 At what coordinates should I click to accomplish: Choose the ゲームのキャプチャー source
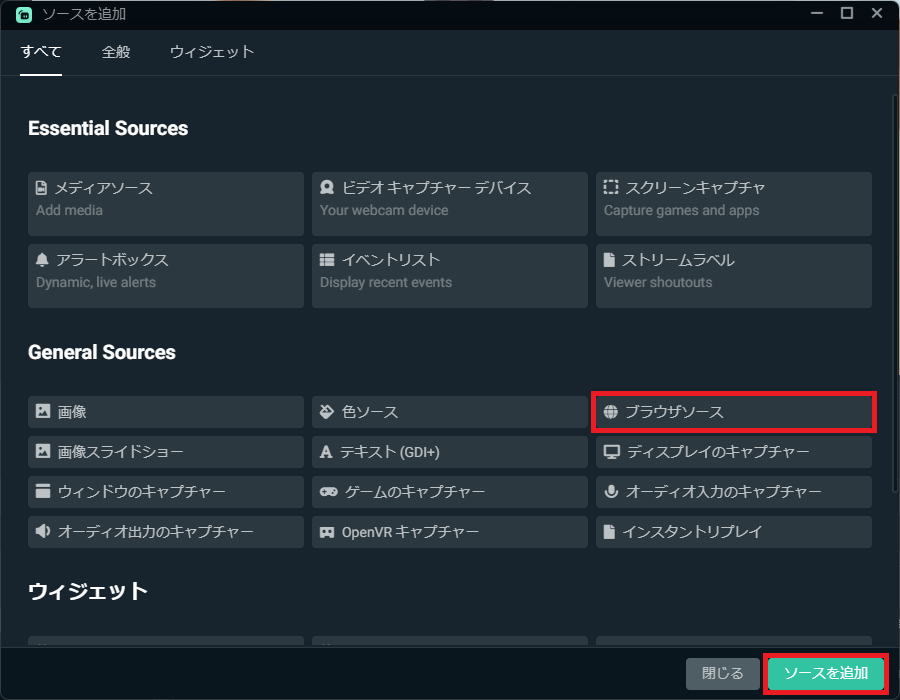click(x=449, y=492)
